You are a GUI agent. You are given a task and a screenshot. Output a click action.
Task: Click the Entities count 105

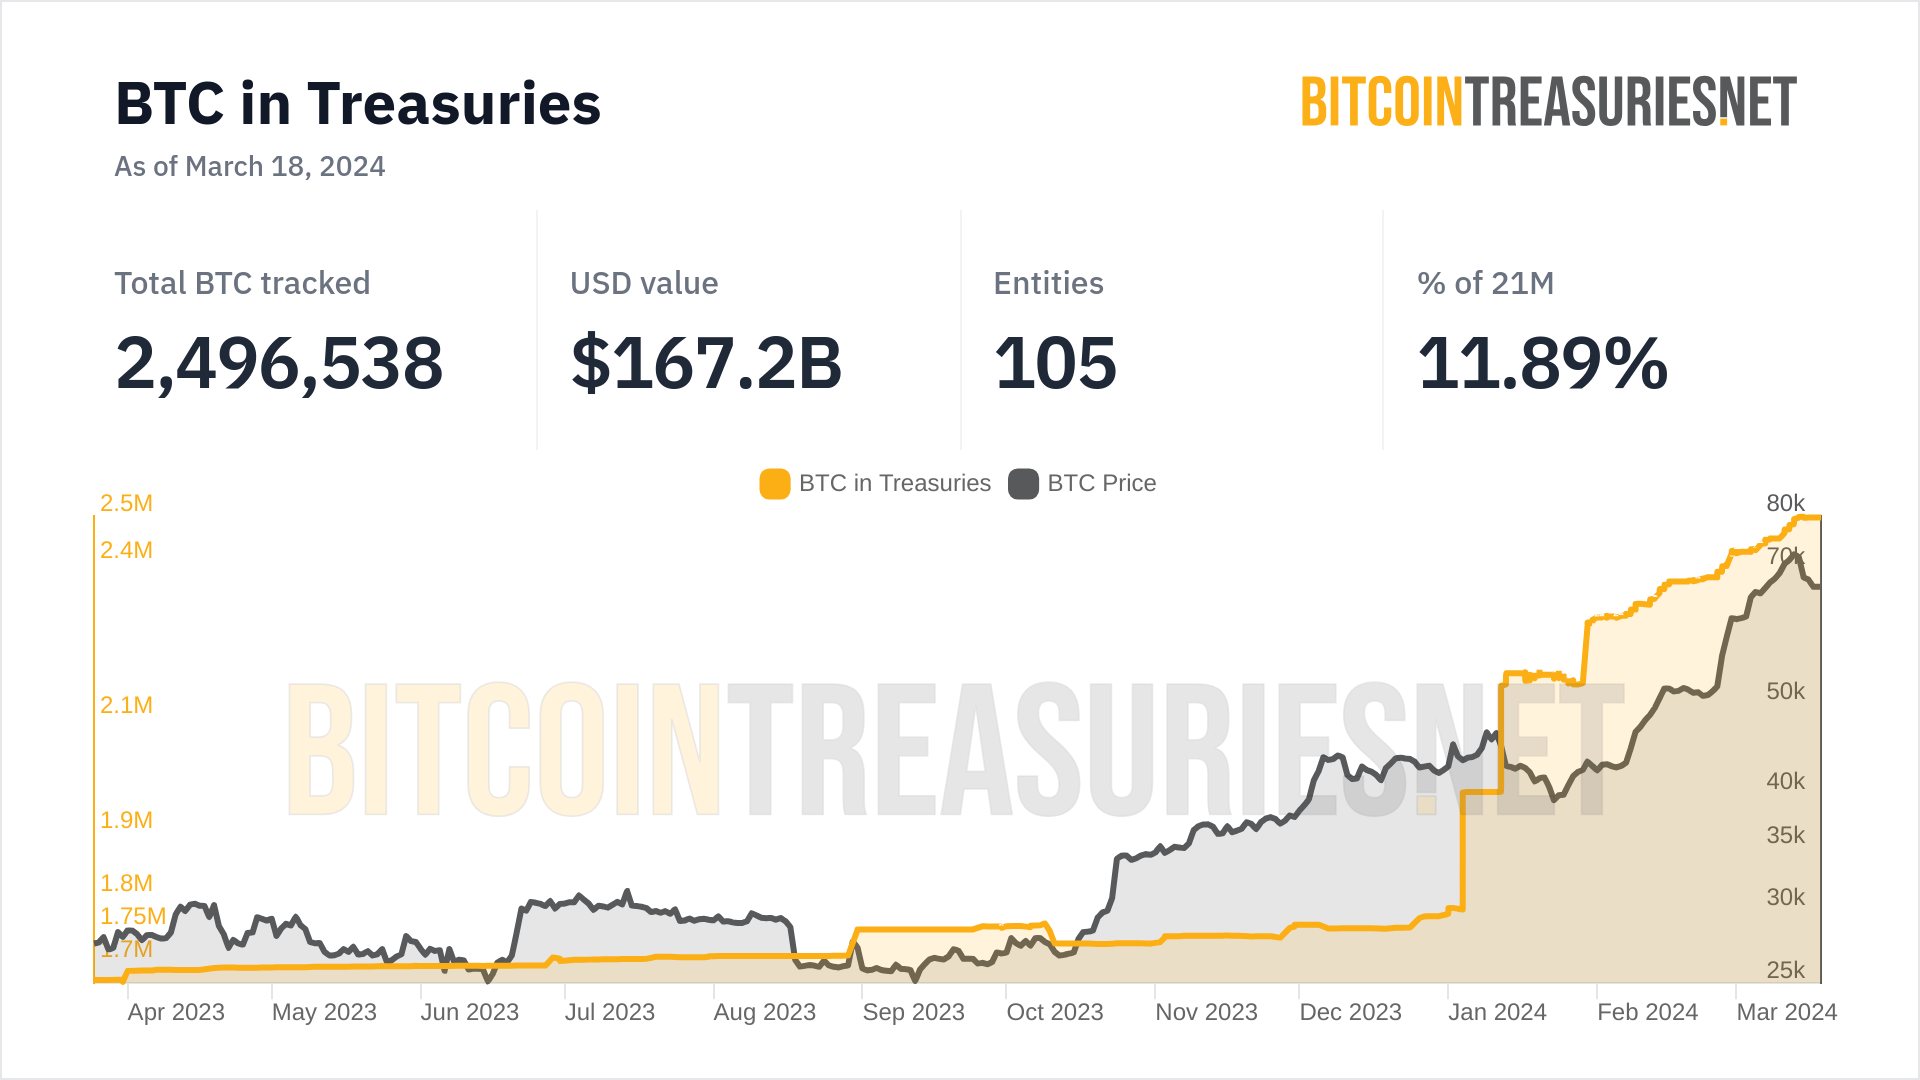point(1055,363)
